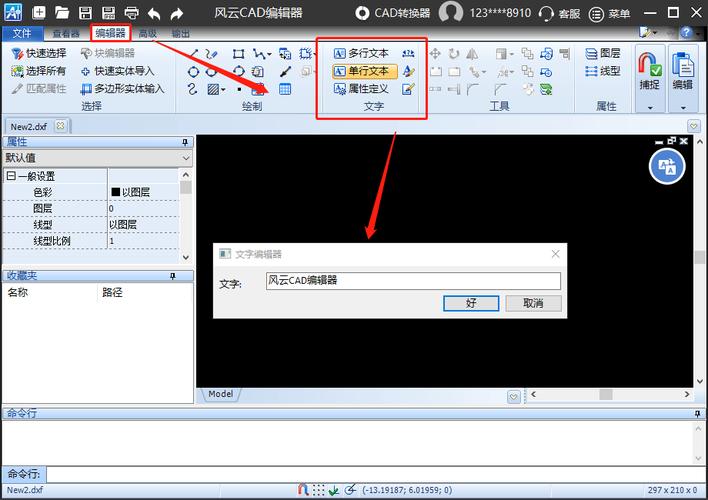Select the mirror tool in 工具 group
The width and height of the screenshot is (708, 500).
pos(472,54)
